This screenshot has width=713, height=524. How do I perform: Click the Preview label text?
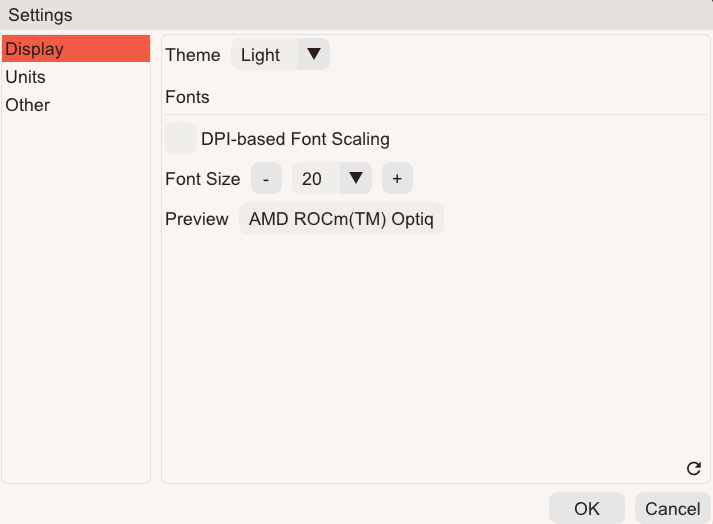coord(197,219)
